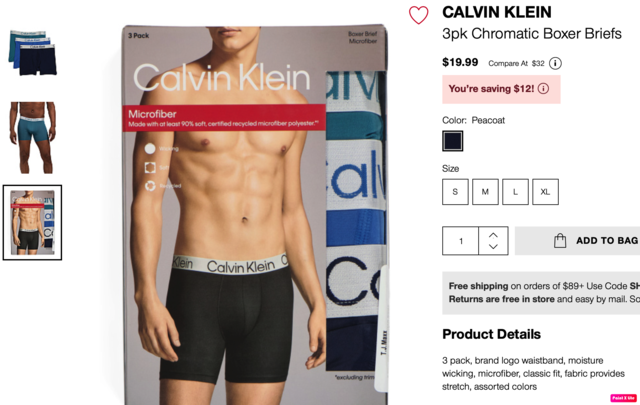Image resolution: width=640 pixels, height=405 pixels.
Task: Open info icon beside You're saving $12
Action: [x=543, y=89]
